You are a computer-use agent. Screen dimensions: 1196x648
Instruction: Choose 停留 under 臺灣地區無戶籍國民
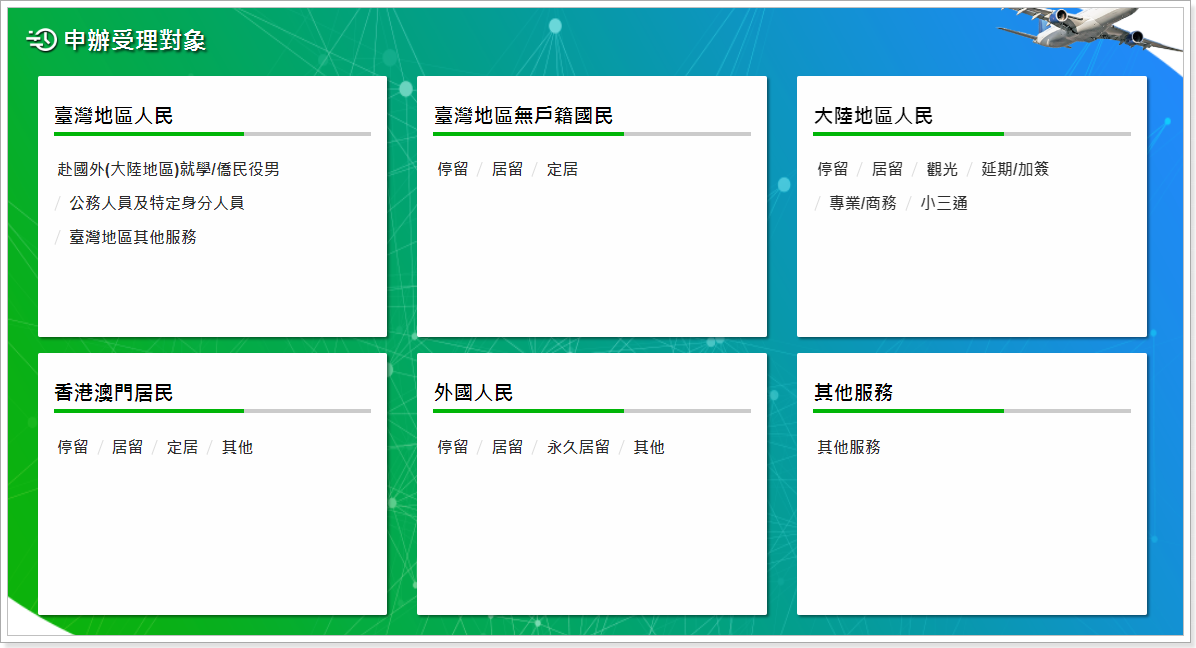452,170
